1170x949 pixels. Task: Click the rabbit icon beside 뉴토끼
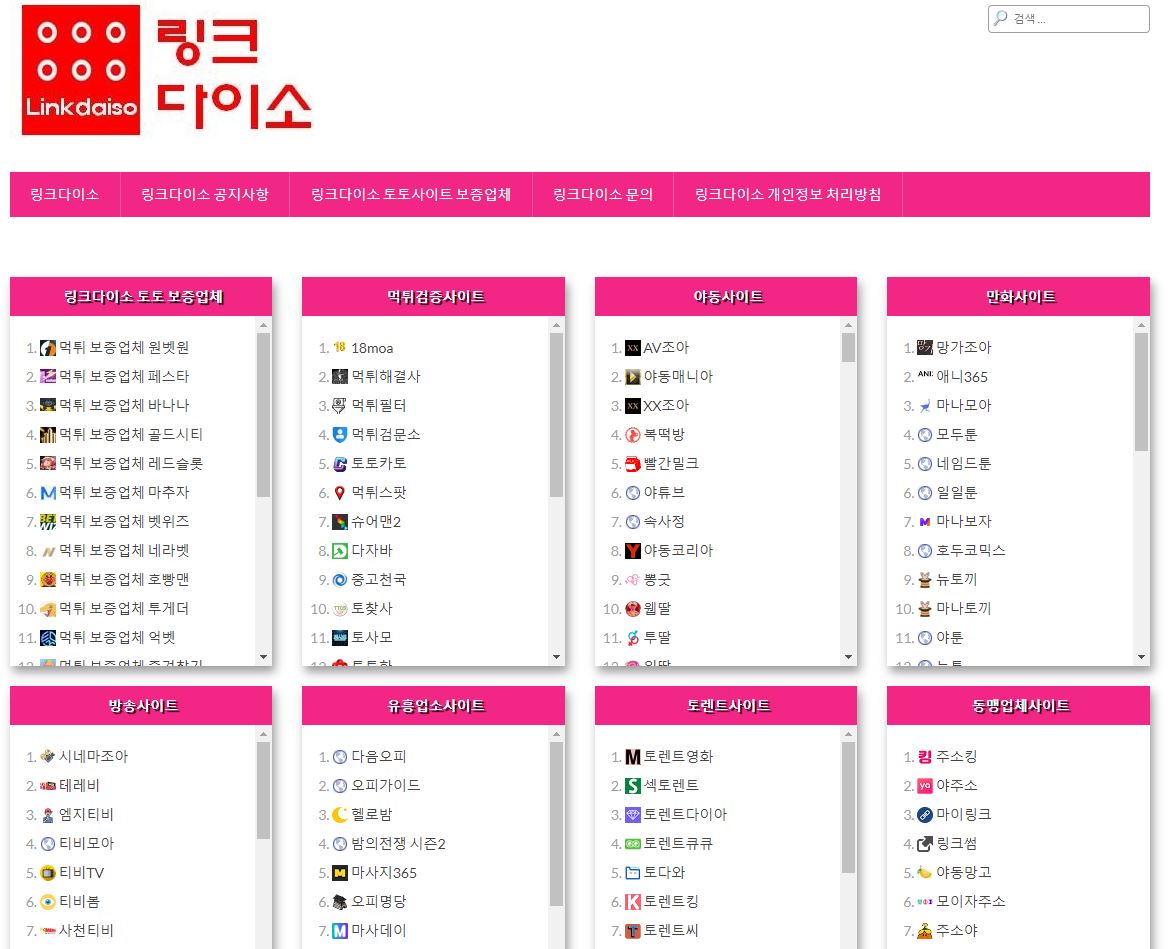(x=925, y=580)
